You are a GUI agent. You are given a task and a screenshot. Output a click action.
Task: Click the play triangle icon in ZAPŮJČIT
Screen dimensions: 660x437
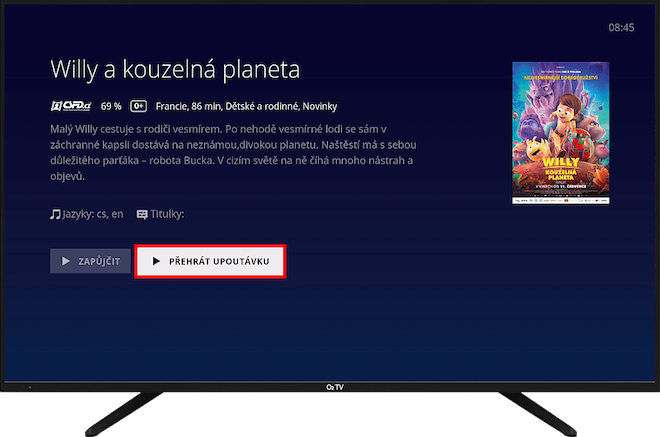click(66, 261)
